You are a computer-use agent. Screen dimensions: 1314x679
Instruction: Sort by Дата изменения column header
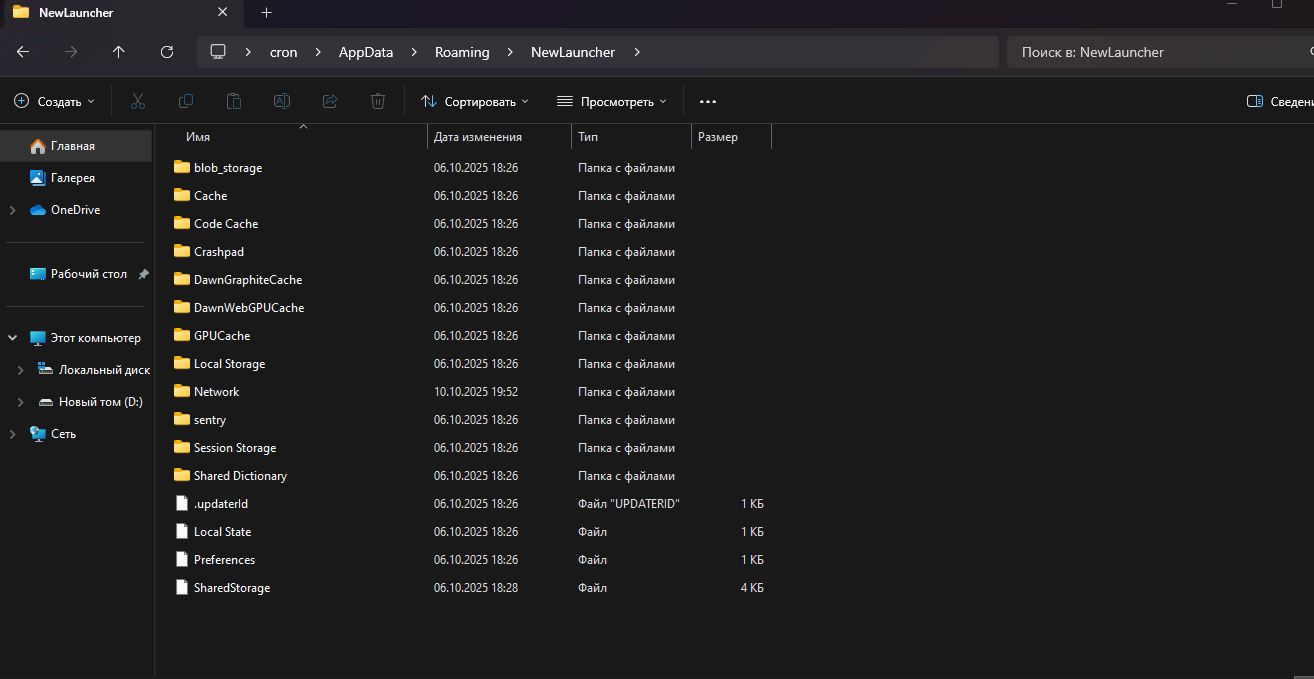tap(478, 137)
